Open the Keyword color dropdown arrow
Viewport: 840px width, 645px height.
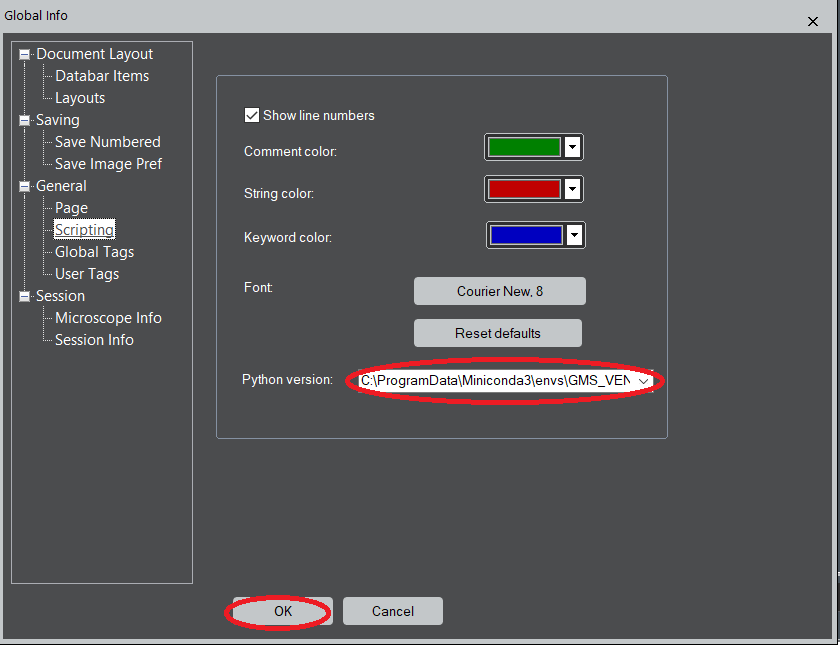pos(574,235)
